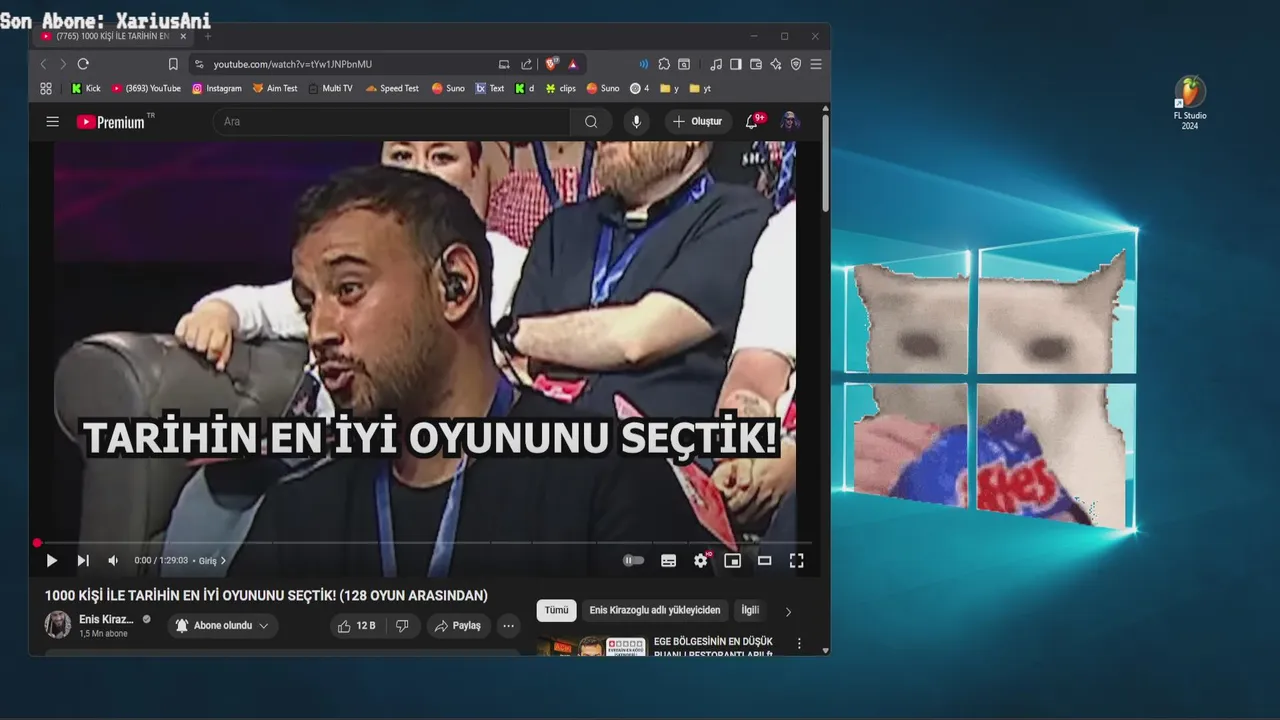Open the extensions puzzle icon
Viewport: 1280px width, 720px height.
tap(664, 64)
